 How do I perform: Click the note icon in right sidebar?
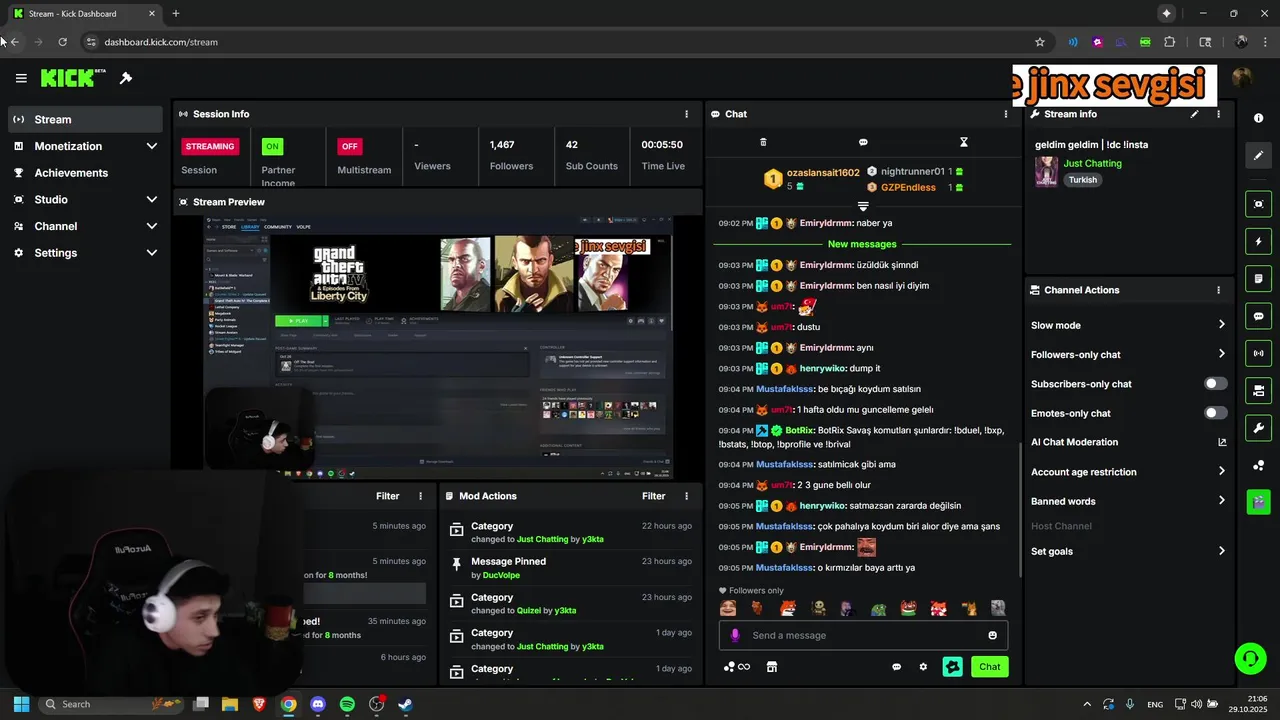click(x=1258, y=278)
